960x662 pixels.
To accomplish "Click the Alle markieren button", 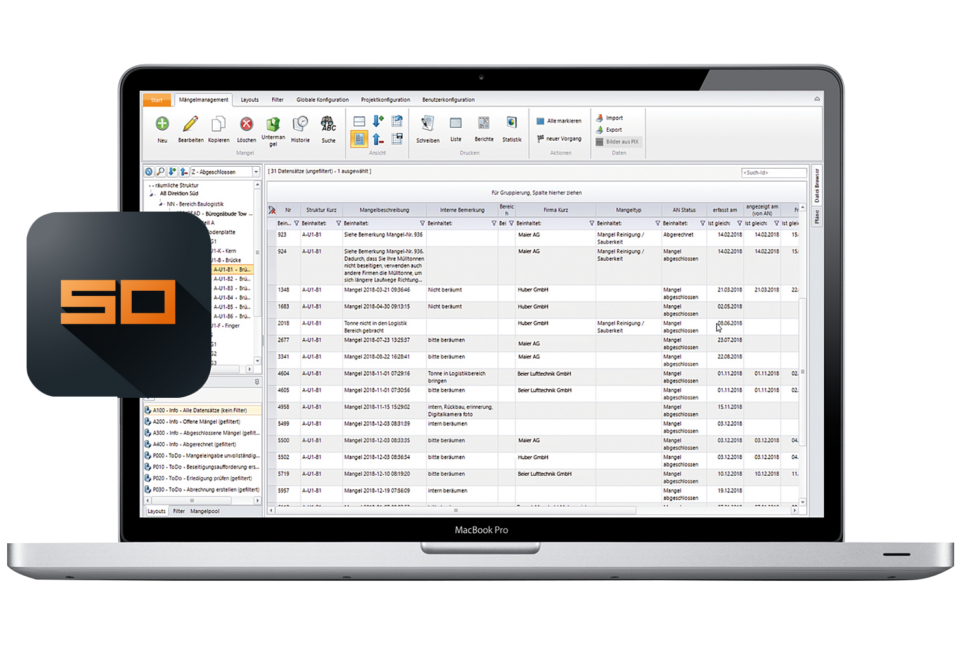I will [559, 121].
